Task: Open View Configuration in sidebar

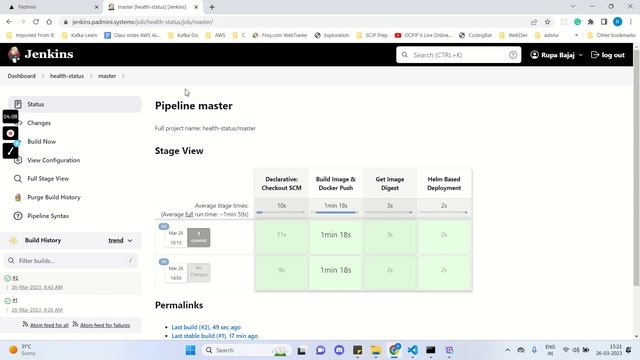Action: tap(53, 160)
